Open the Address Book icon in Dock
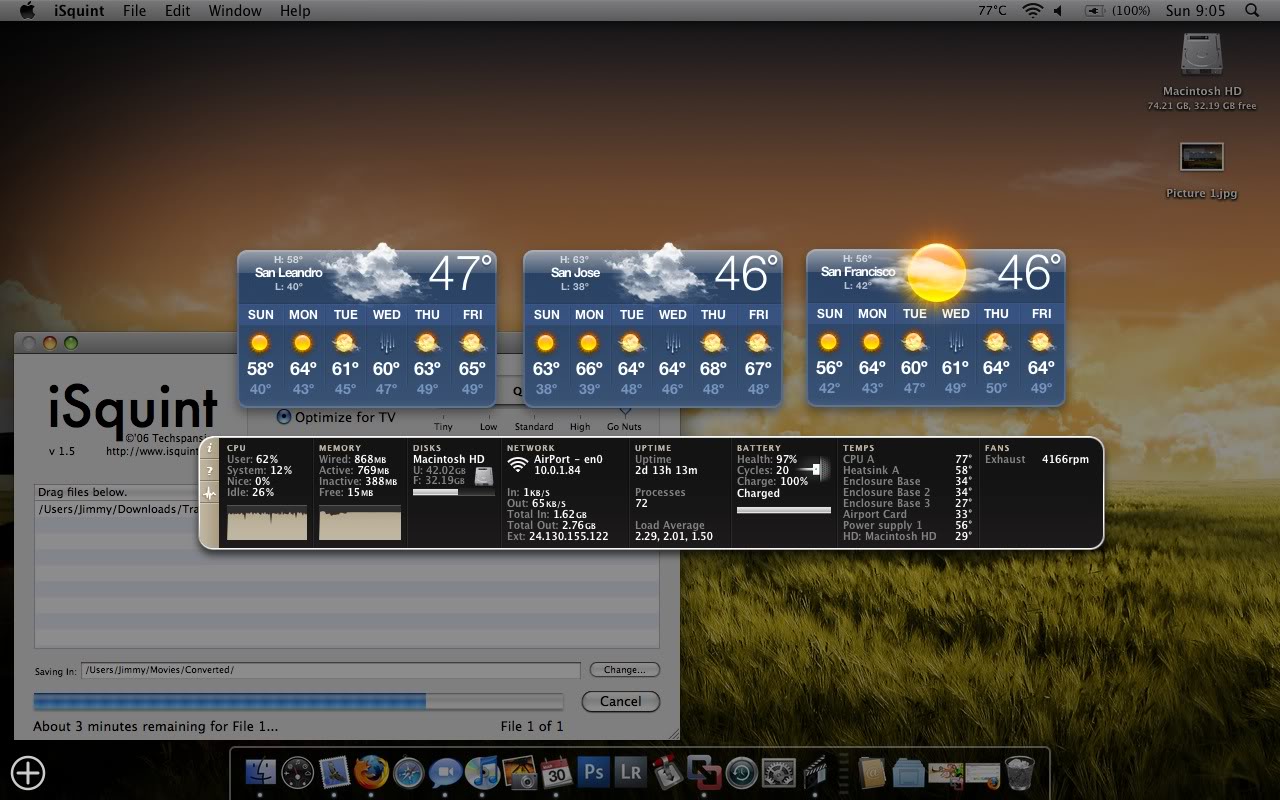Screen dimensions: 1280x800 [873, 773]
